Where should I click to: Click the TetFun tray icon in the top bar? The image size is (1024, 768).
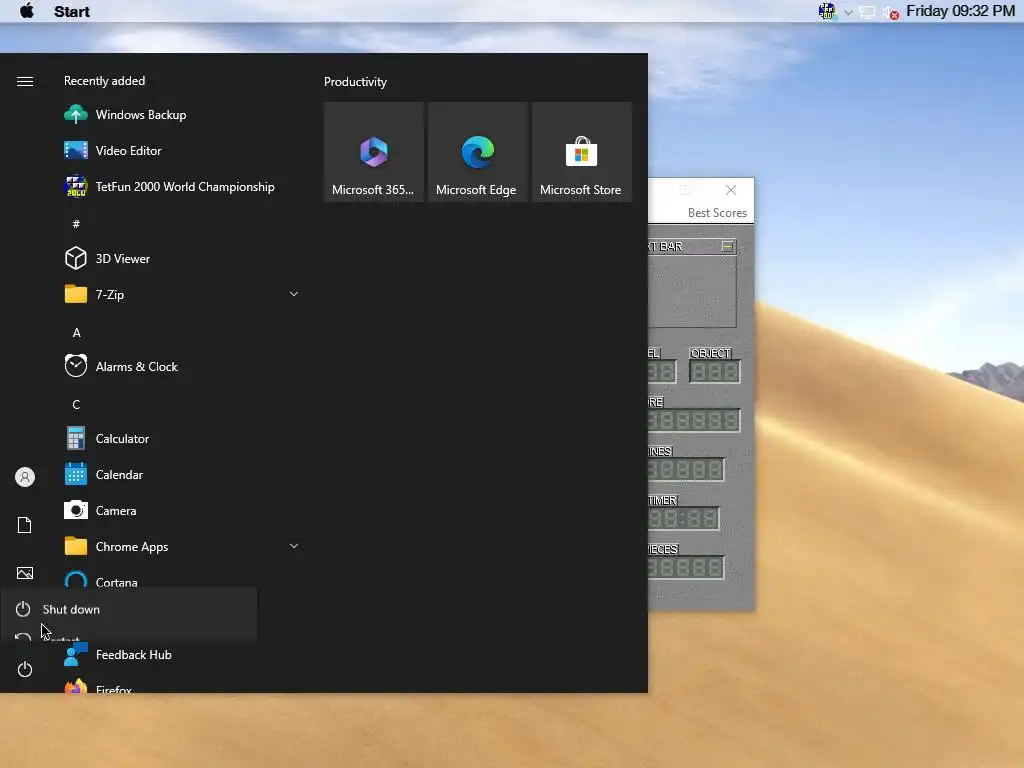pyautogui.click(x=827, y=11)
